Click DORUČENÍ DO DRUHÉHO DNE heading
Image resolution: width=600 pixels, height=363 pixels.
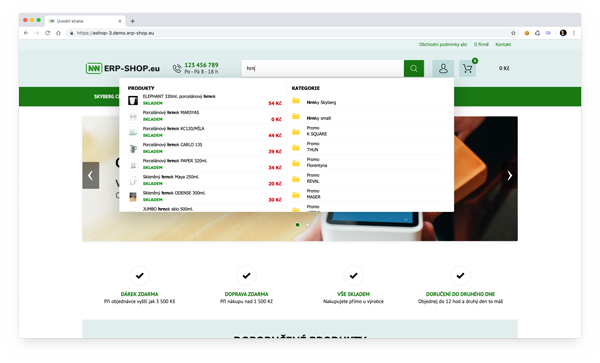click(460, 294)
